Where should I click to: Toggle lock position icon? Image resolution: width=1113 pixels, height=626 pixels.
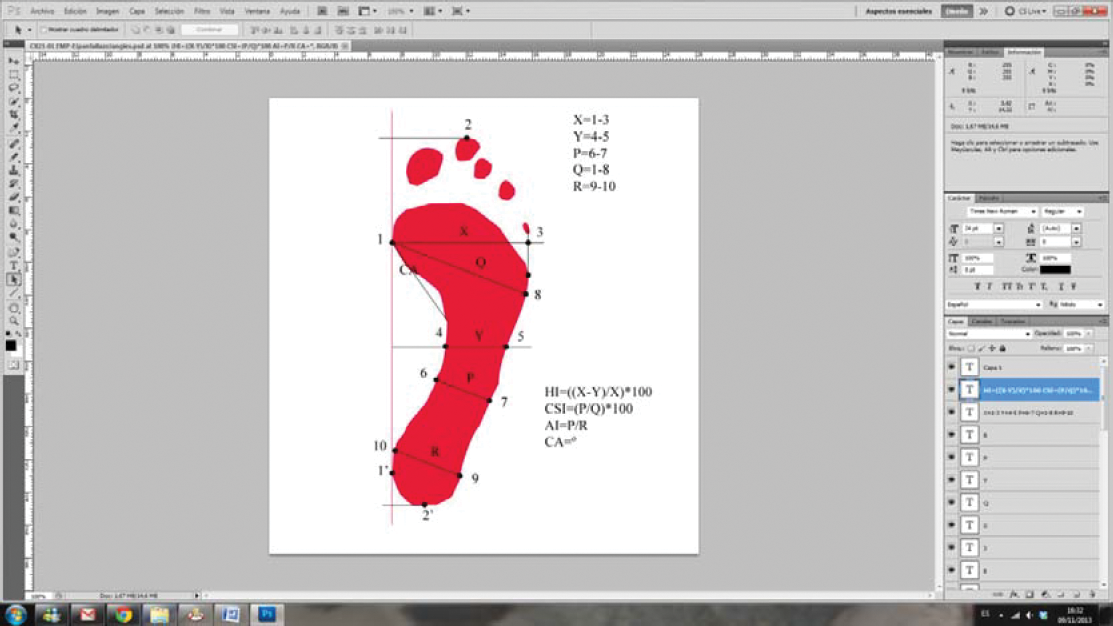tap(992, 348)
